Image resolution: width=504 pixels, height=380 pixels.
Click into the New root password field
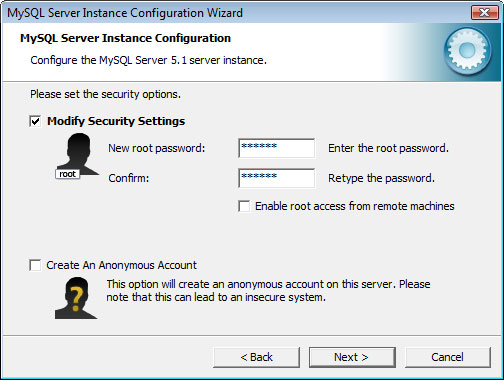click(277, 148)
